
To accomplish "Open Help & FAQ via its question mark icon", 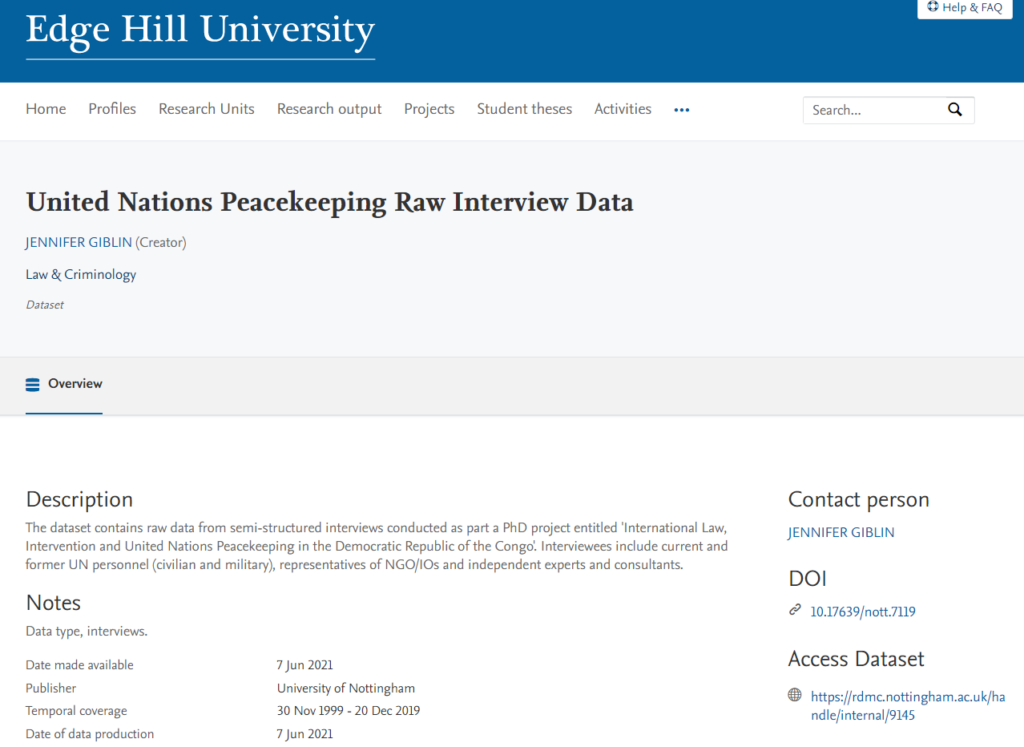I will point(932,8).
